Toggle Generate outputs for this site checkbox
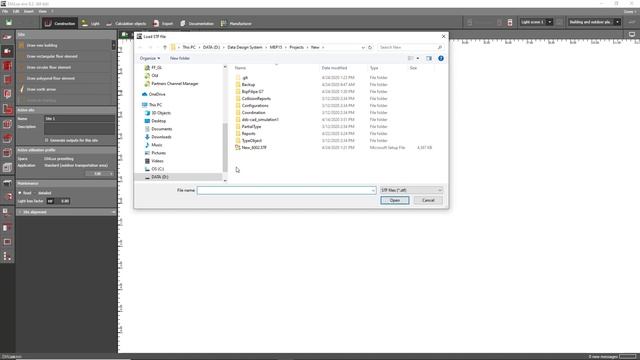This screenshot has width=640, height=360. pos(47,140)
